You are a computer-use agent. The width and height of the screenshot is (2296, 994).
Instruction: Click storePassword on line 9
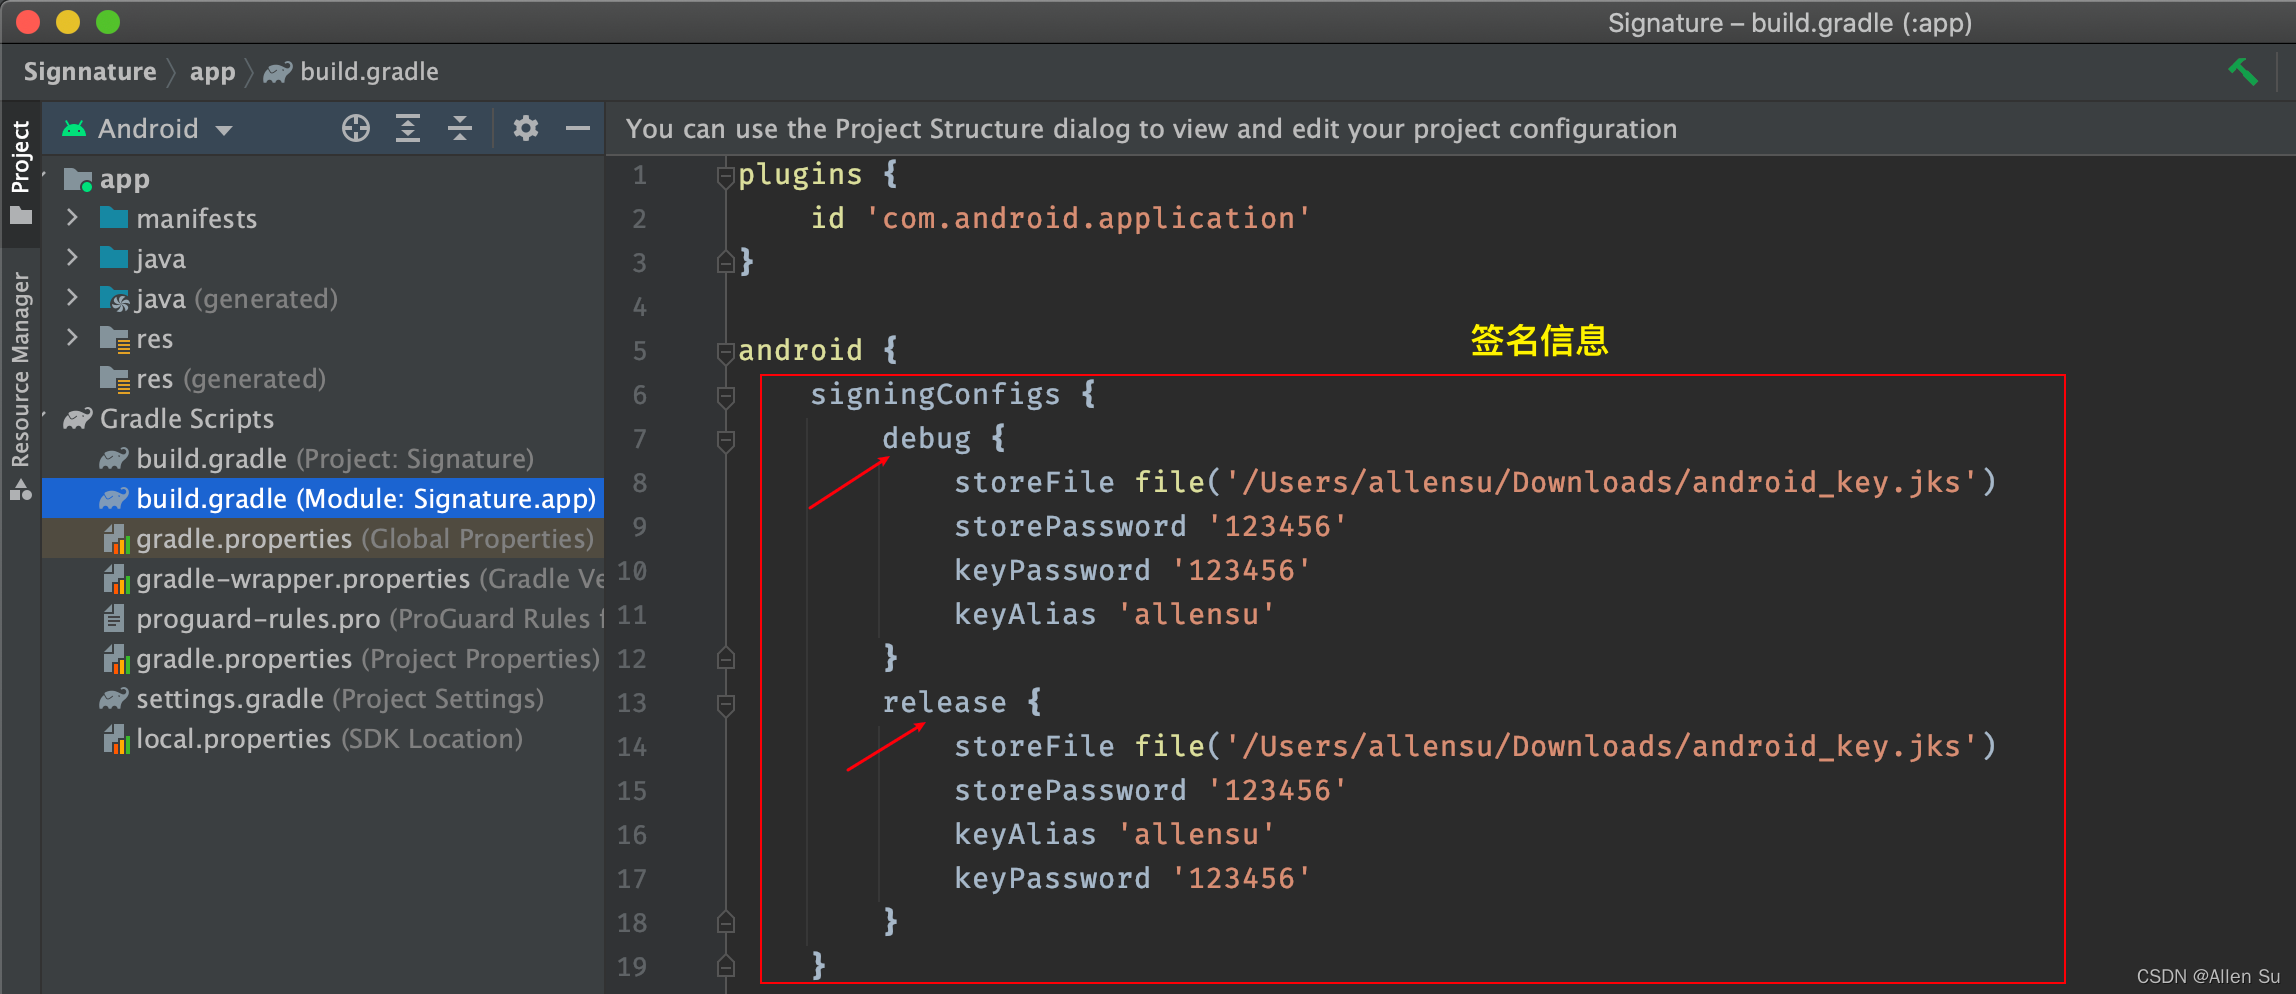point(1070,526)
